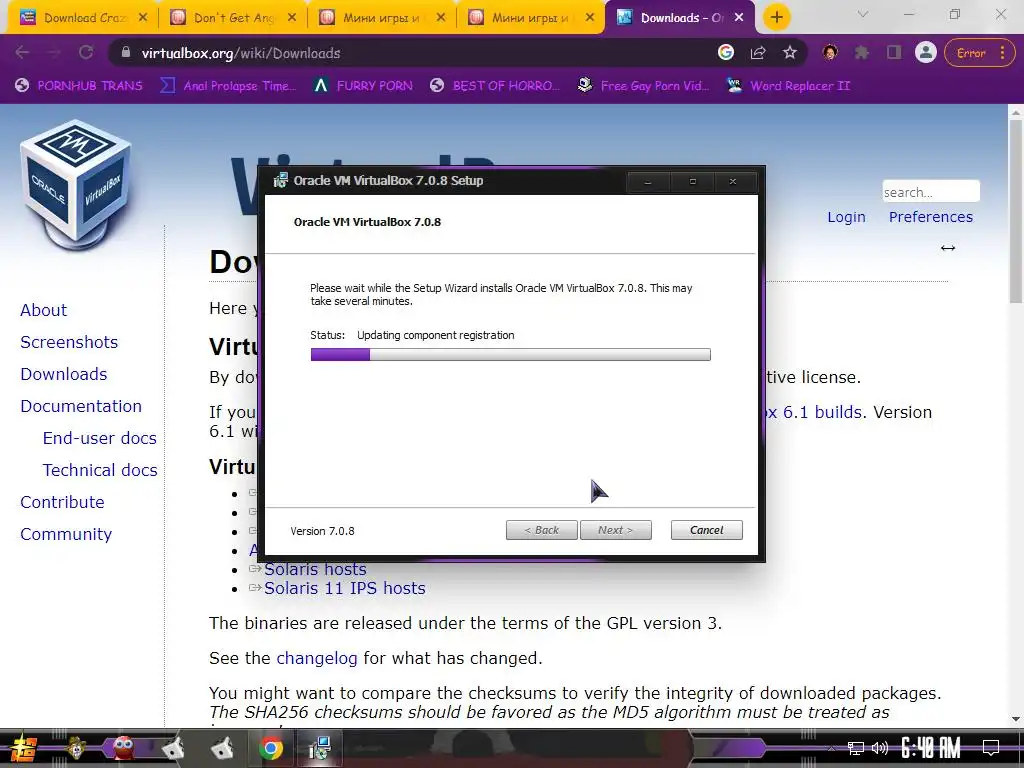Close the Downloads tab
The width and height of the screenshot is (1024, 768).
739,18
